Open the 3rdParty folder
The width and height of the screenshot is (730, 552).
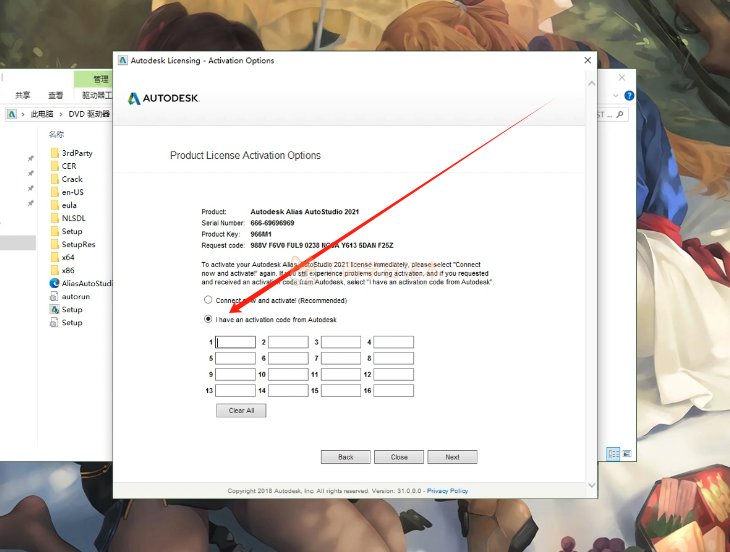71,153
